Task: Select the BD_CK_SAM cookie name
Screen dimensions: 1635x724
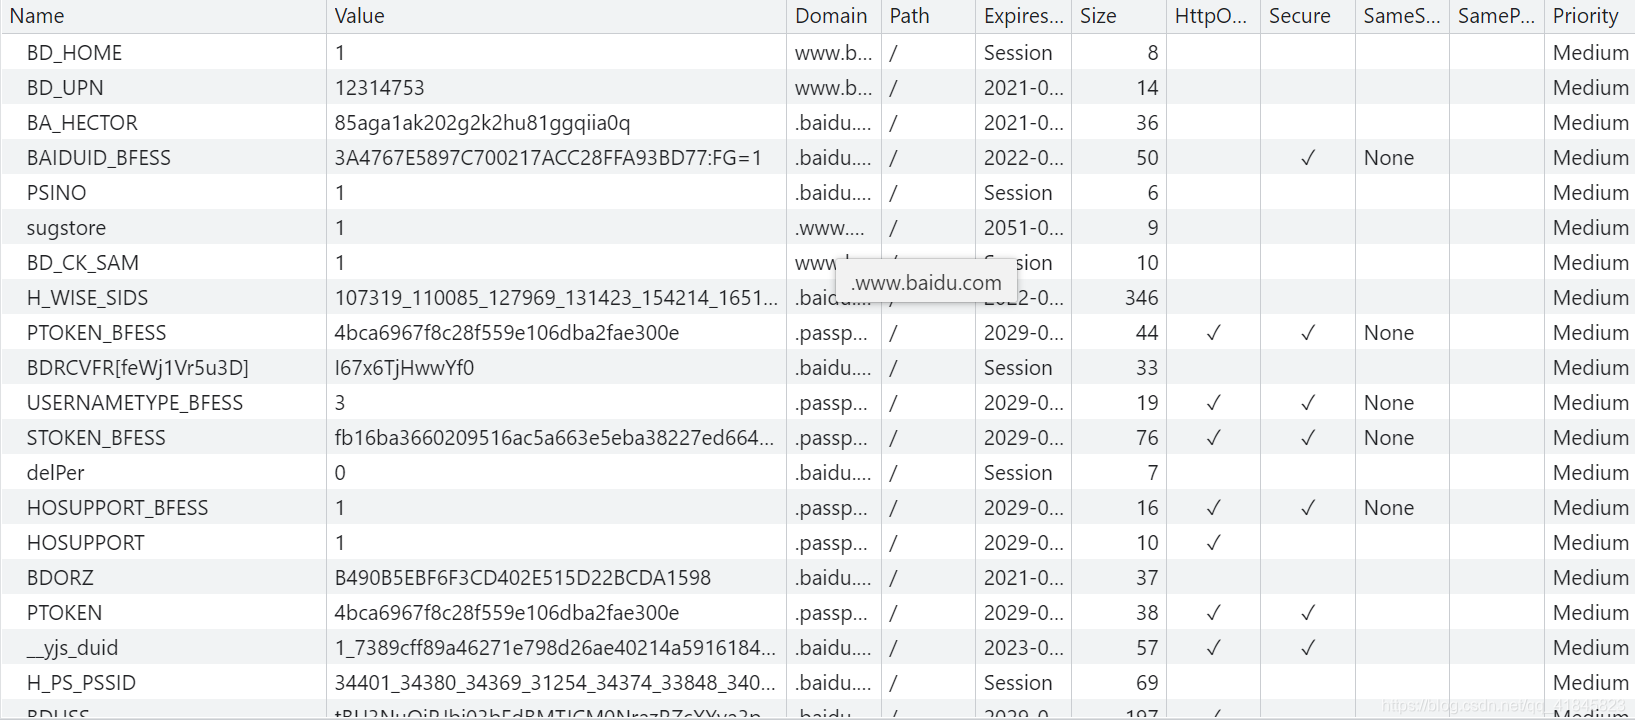Action: tap(83, 263)
